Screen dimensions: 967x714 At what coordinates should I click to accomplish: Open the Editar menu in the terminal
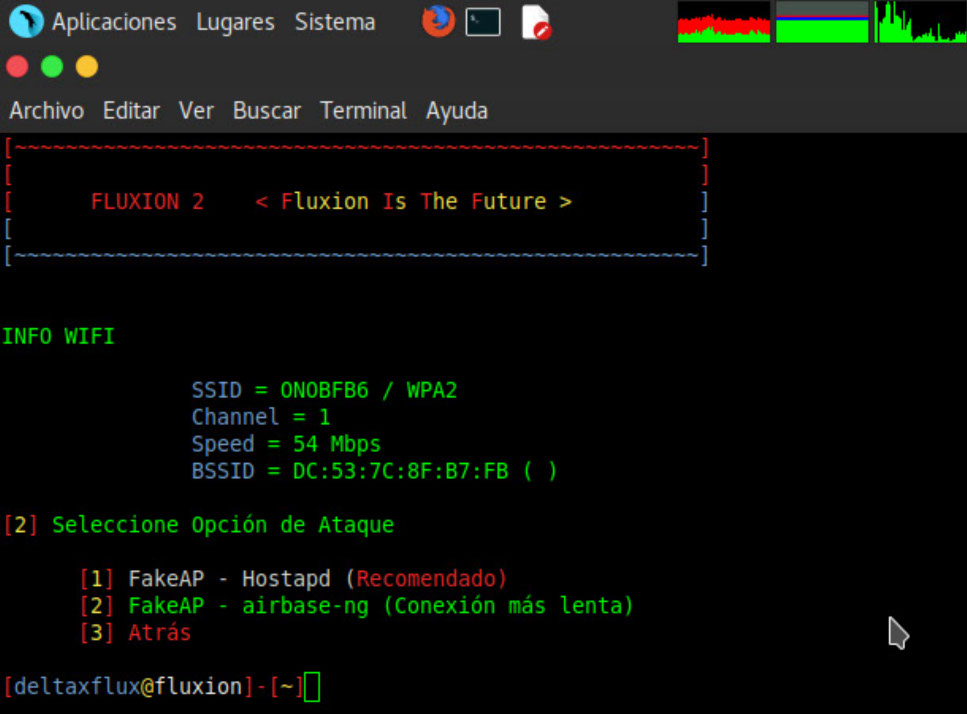[x=131, y=111]
